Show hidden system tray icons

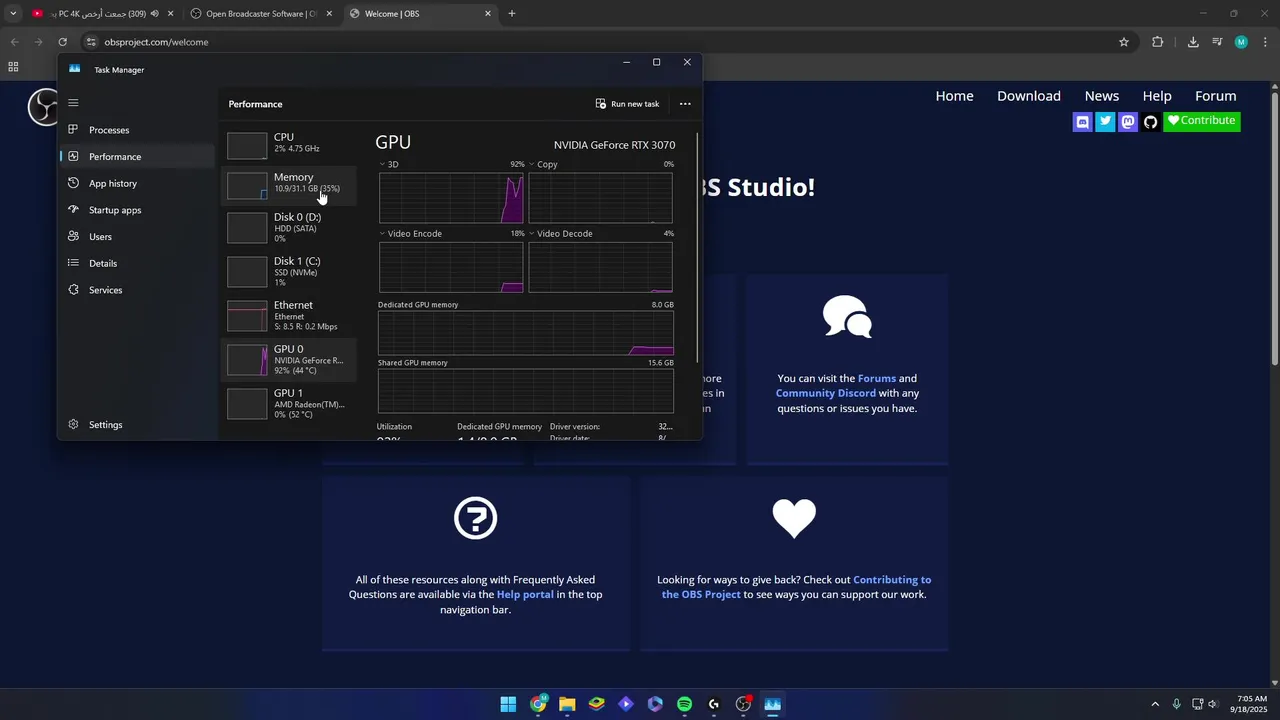pos(1155,704)
